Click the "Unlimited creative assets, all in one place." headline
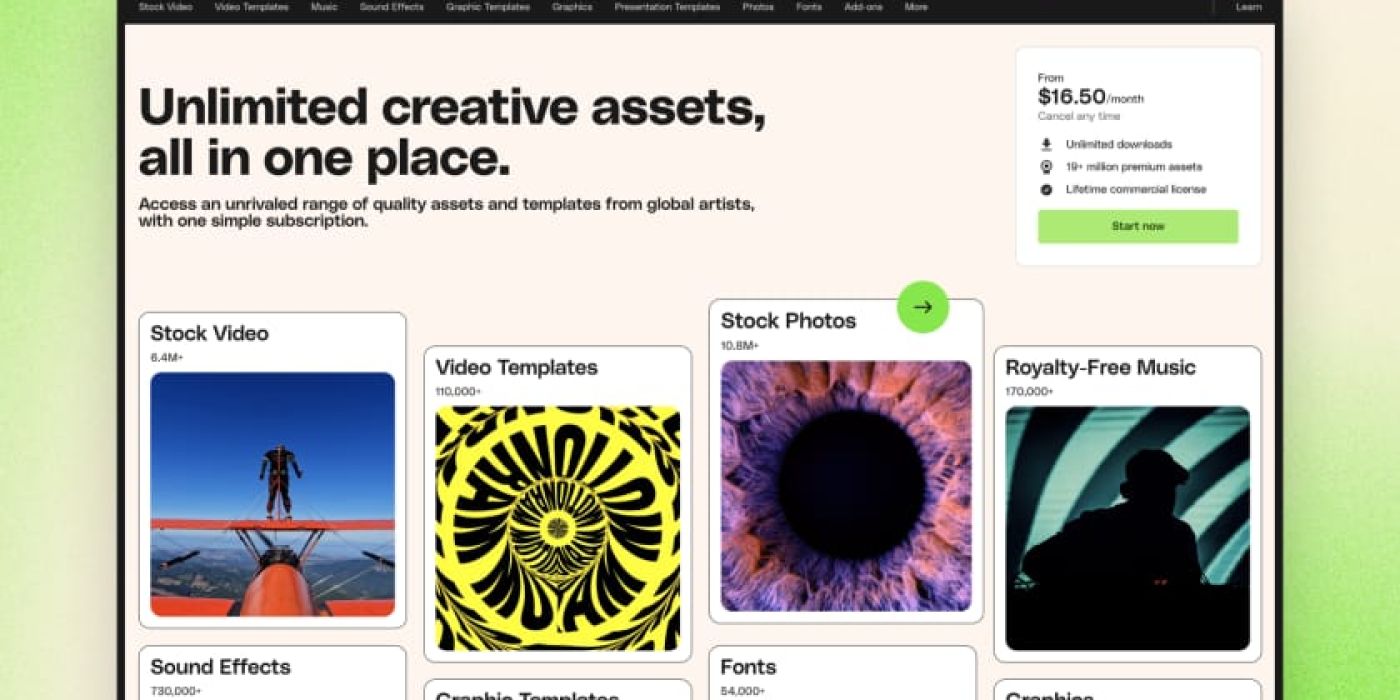This screenshot has width=1400, height=700. tap(452, 132)
